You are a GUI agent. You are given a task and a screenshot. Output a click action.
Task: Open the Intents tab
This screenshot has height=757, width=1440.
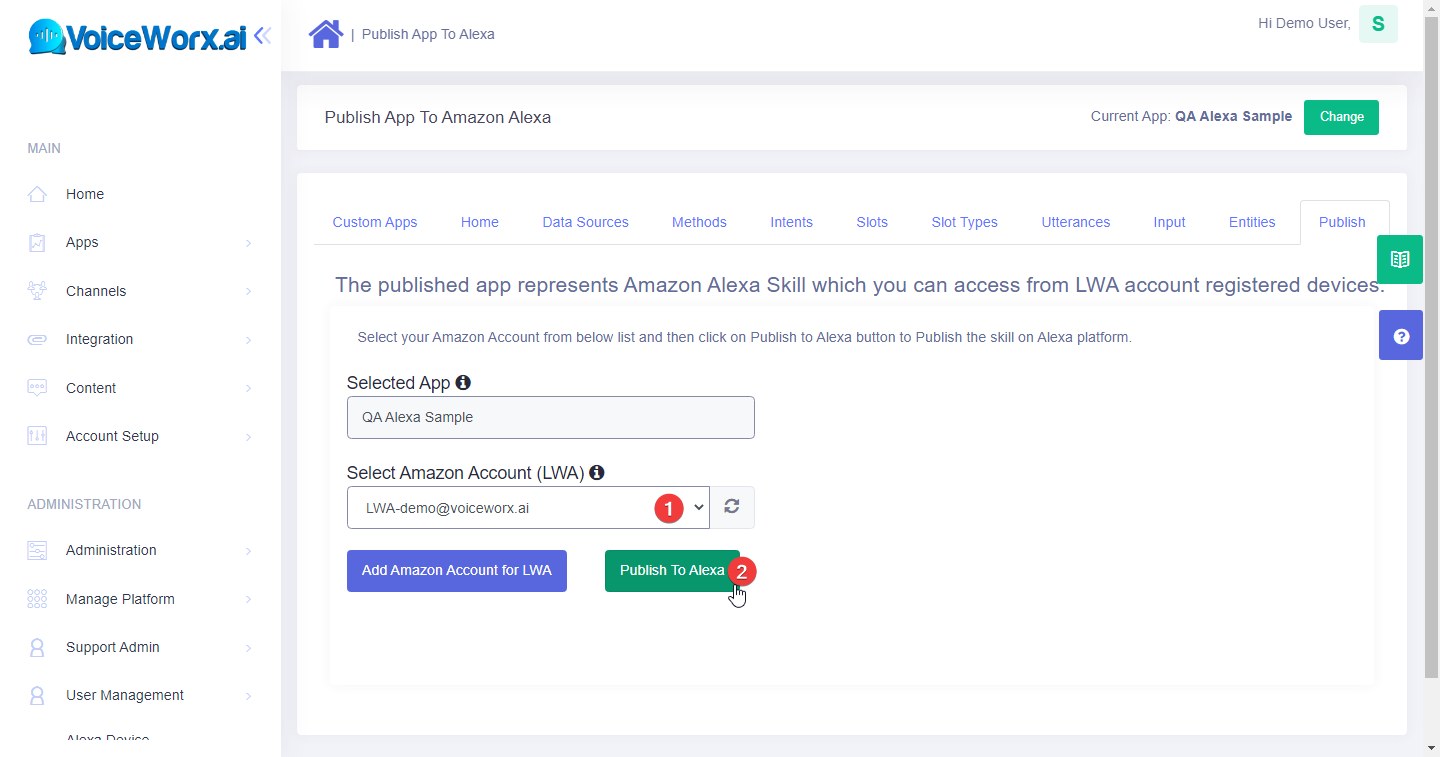coord(791,222)
